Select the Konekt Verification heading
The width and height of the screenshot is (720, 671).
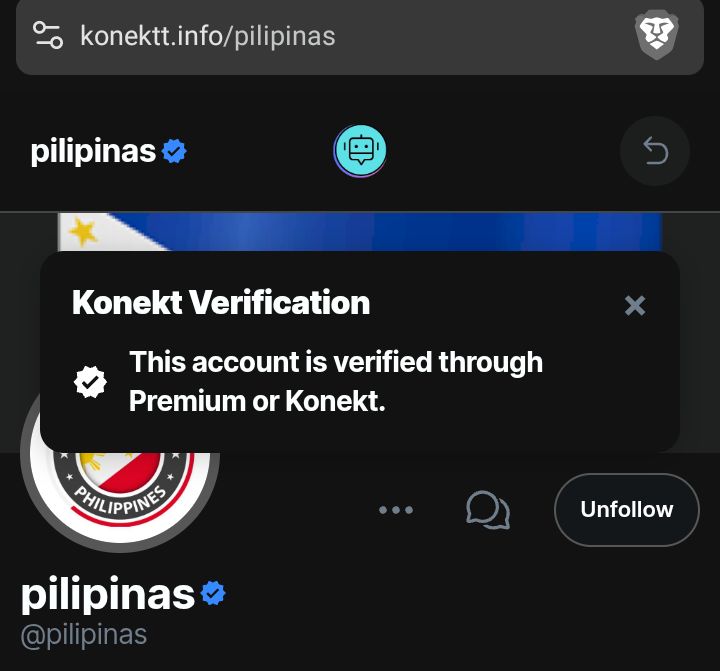coord(221,303)
